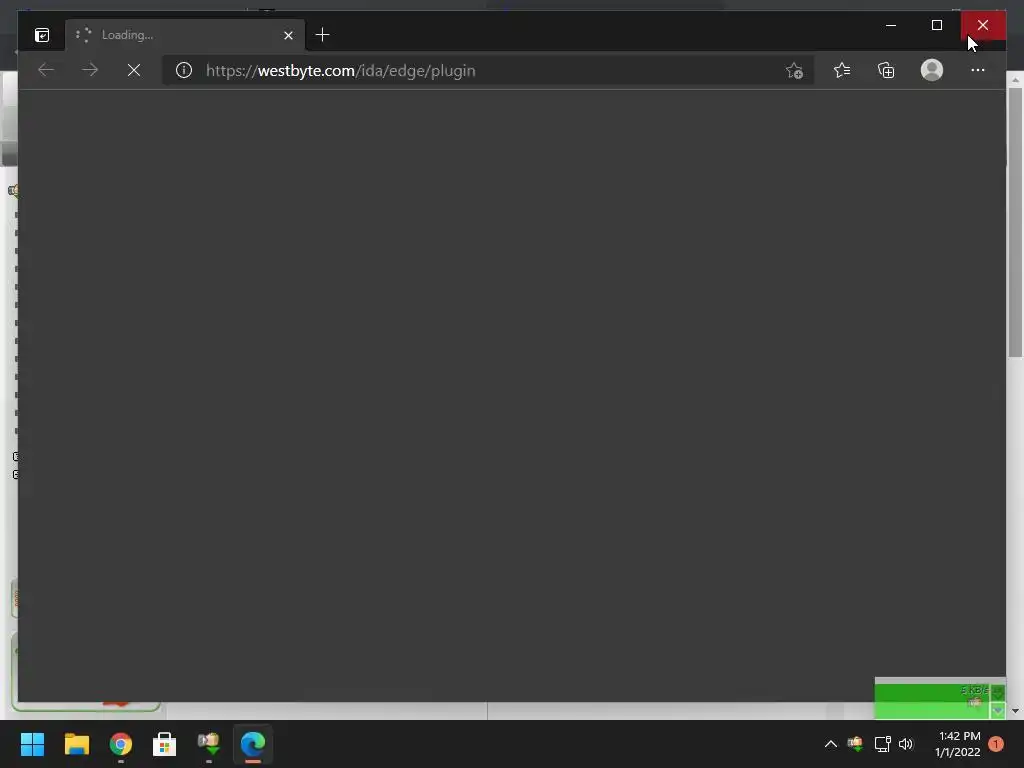Screen dimensions: 1024x768
Task: Open network status tray icon
Action: (882, 744)
